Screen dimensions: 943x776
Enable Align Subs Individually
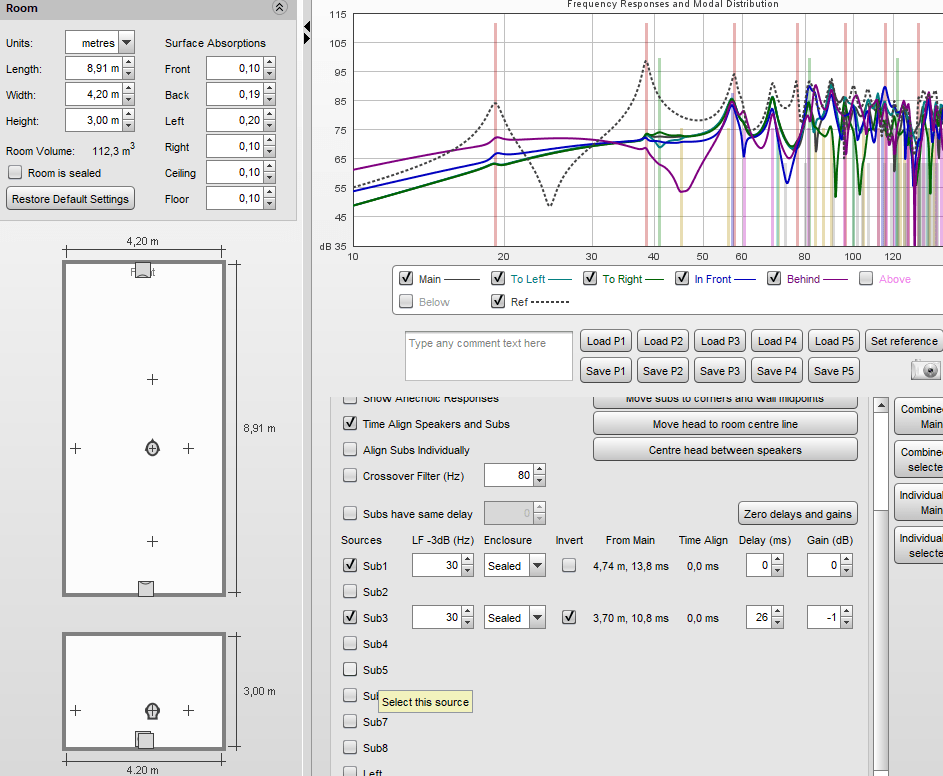point(349,449)
